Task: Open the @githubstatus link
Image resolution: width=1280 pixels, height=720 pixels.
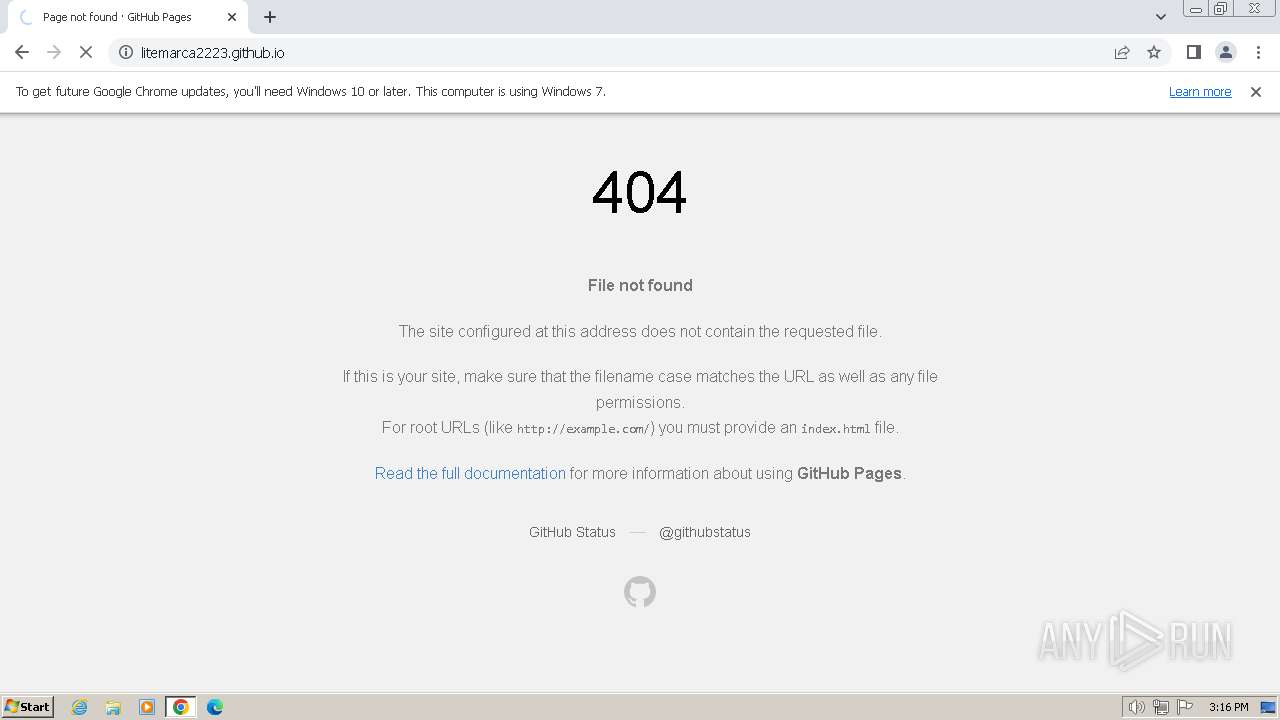Action: (705, 532)
